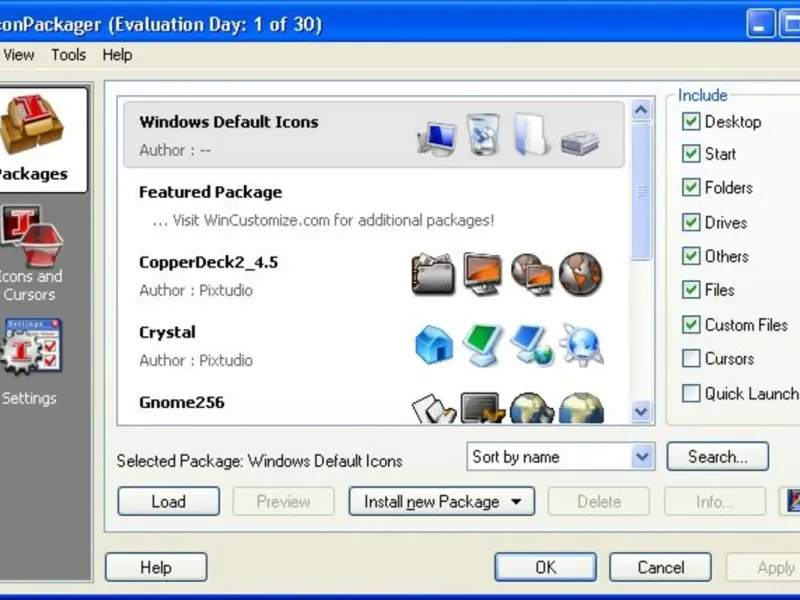Click the Search... button

[717, 457]
